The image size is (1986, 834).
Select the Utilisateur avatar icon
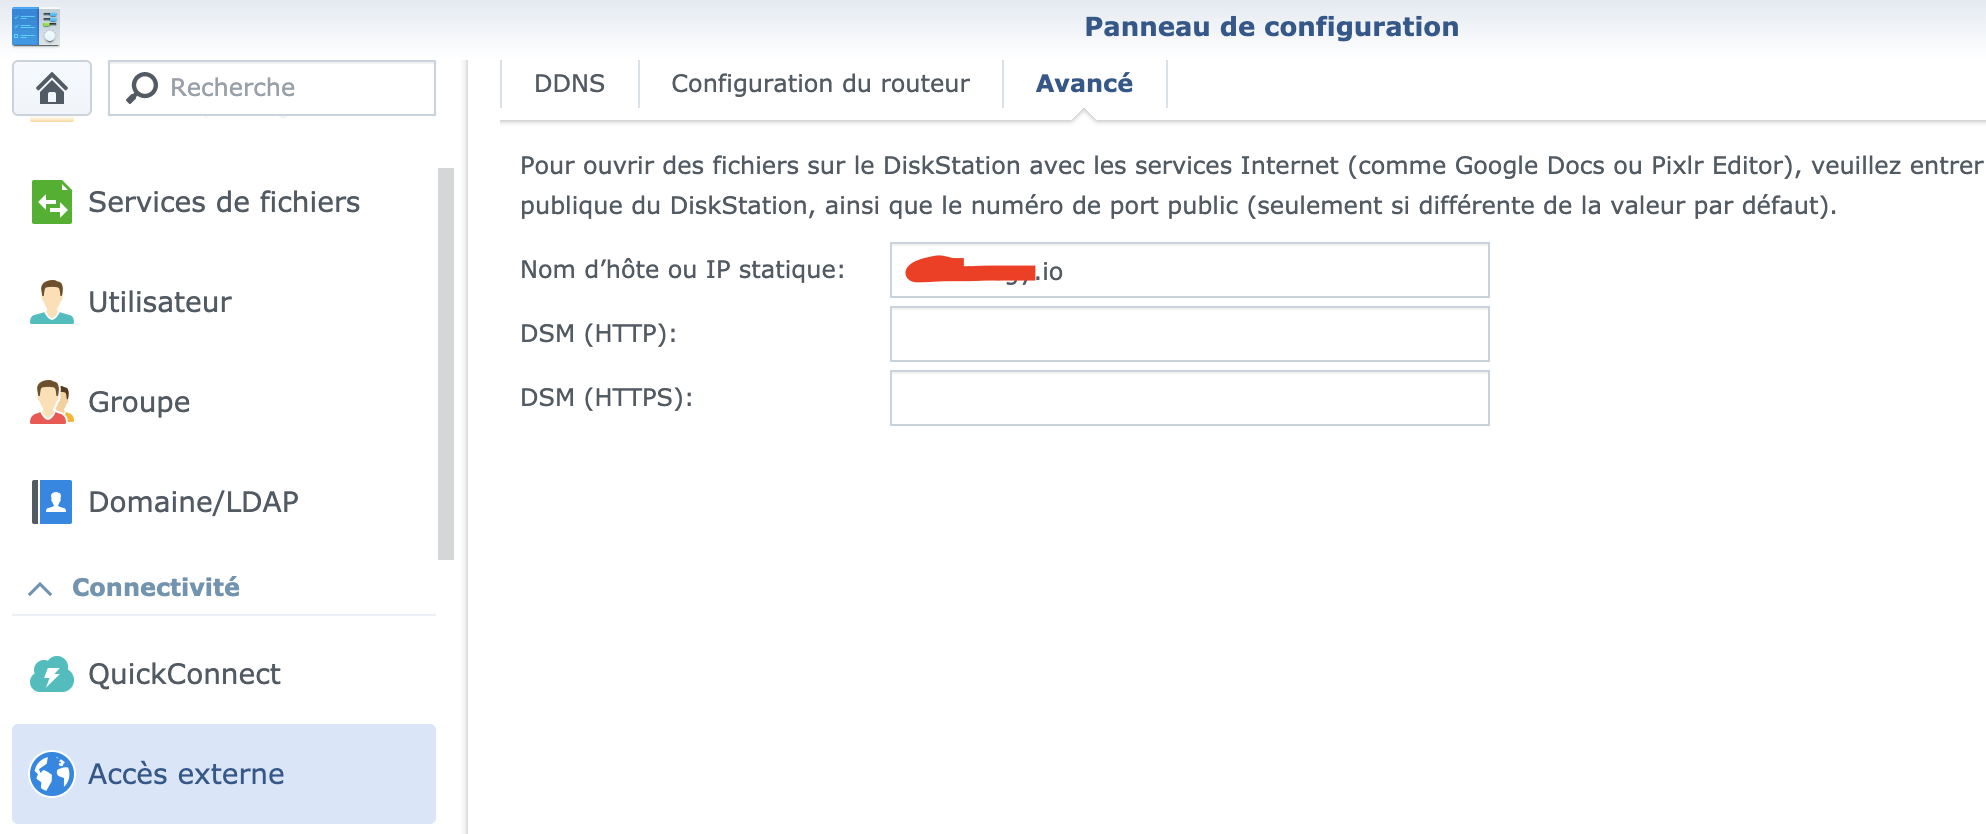[x=52, y=302]
